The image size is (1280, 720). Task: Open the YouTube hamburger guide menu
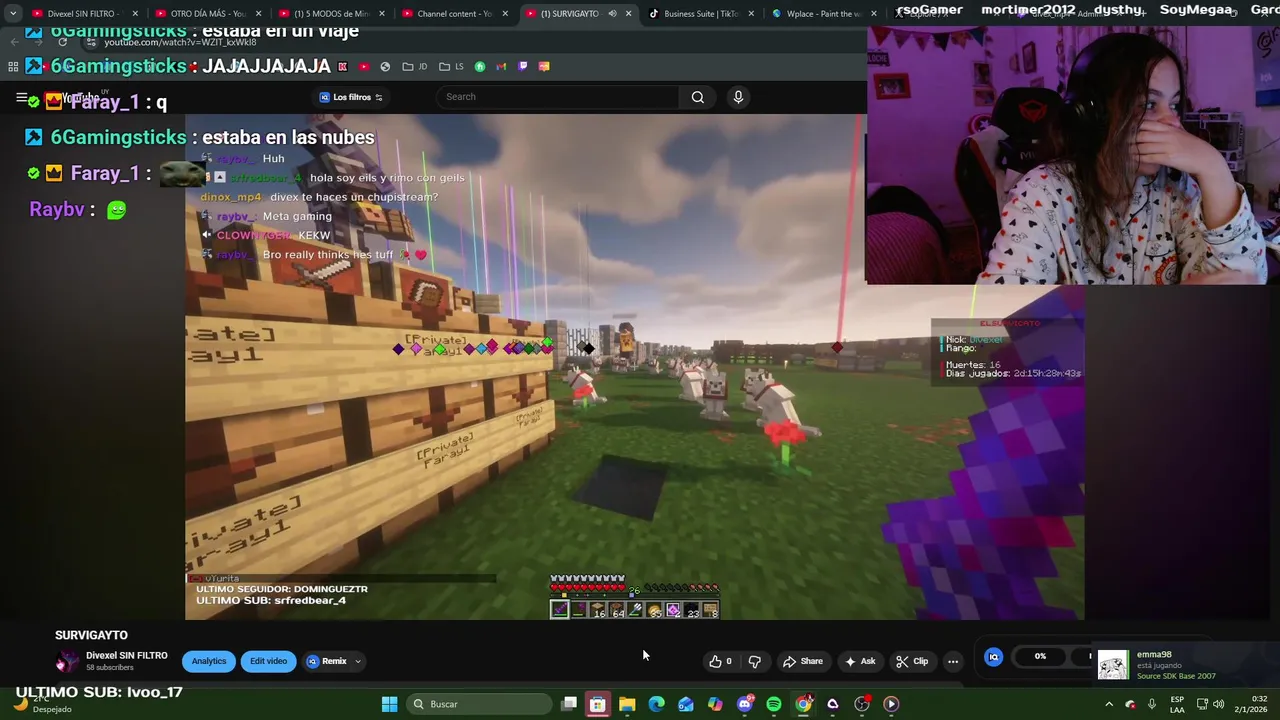pos(21,97)
